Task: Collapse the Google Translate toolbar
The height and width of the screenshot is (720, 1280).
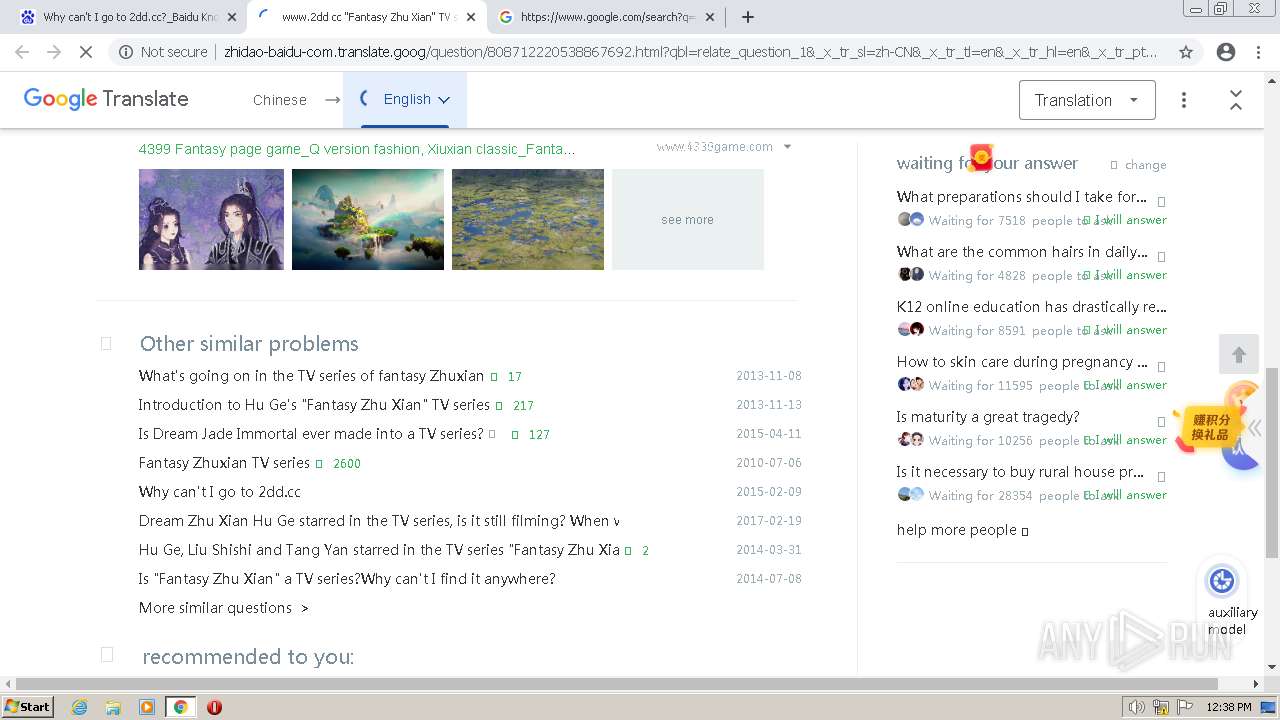Action: pos(1236,100)
